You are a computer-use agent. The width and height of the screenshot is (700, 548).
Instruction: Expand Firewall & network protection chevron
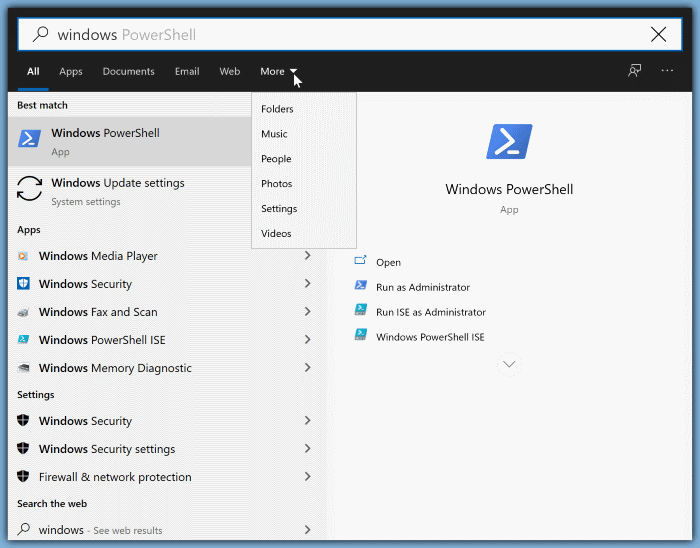tap(308, 477)
